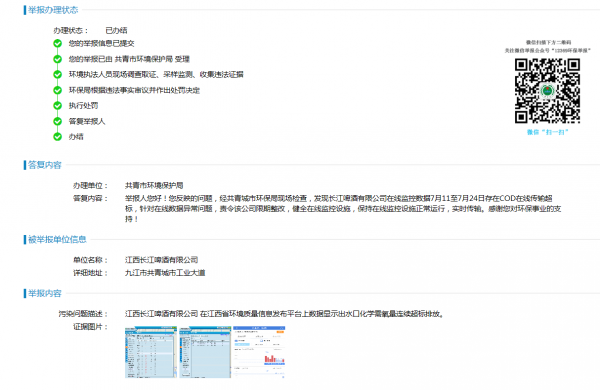Click green check icon beside 您的举报信息已提交
This screenshot has width=600, height=390.
point(57,43)
